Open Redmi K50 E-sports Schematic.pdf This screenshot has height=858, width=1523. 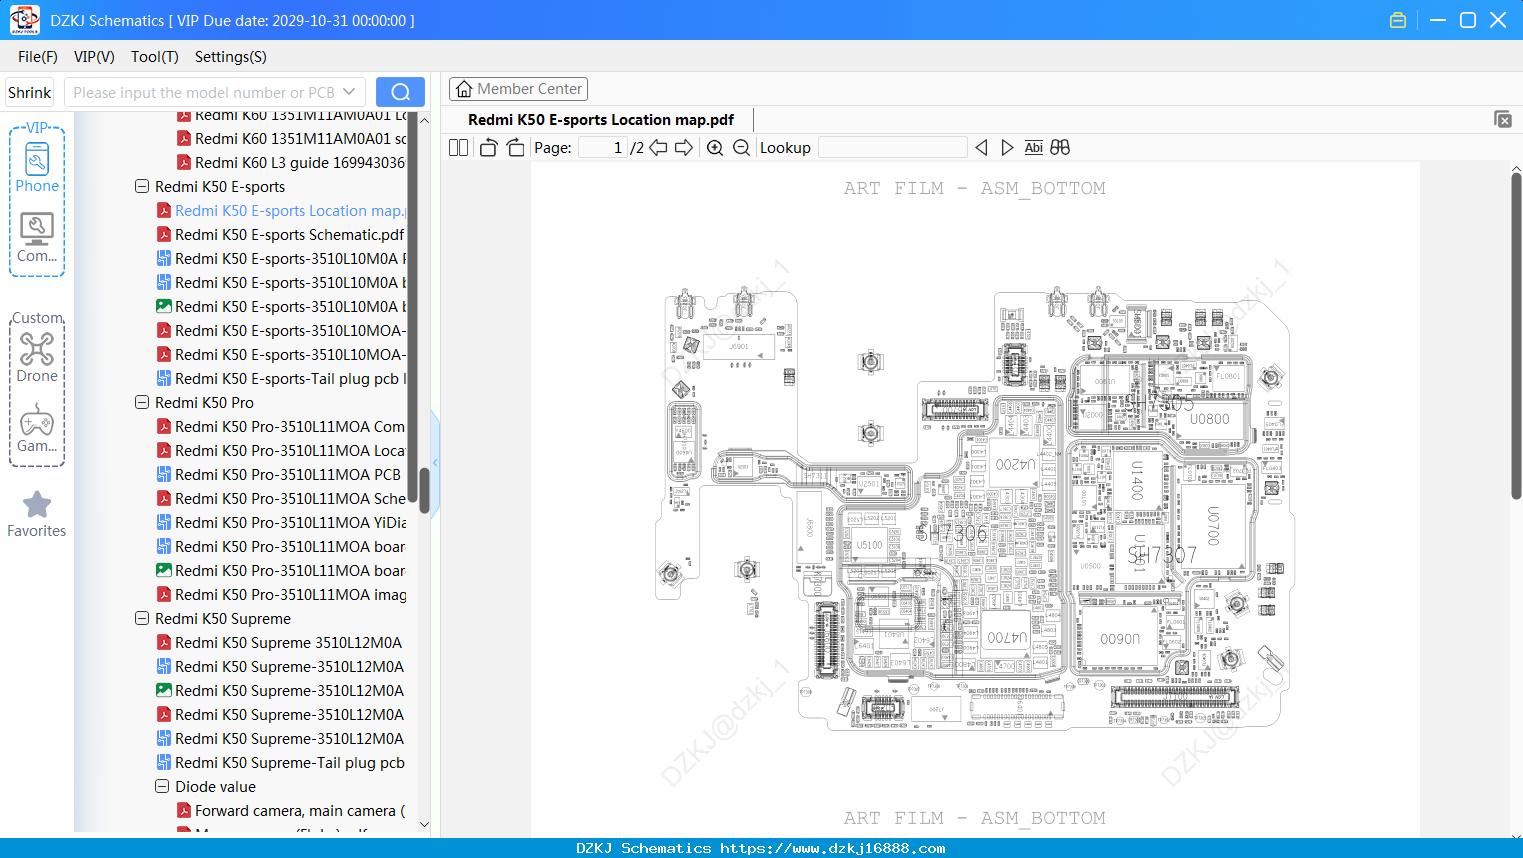coord(281,235)
